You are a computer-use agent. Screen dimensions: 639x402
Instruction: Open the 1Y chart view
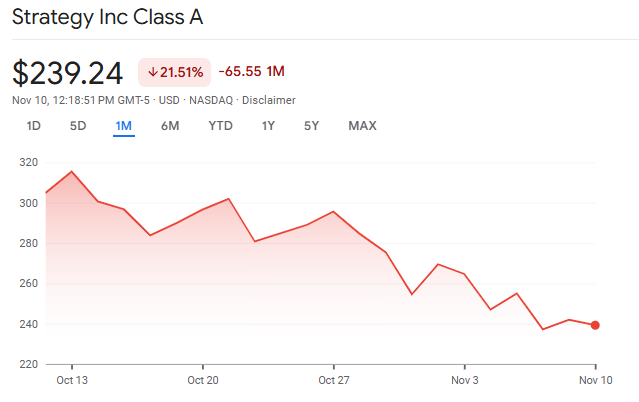click(268, 126)
